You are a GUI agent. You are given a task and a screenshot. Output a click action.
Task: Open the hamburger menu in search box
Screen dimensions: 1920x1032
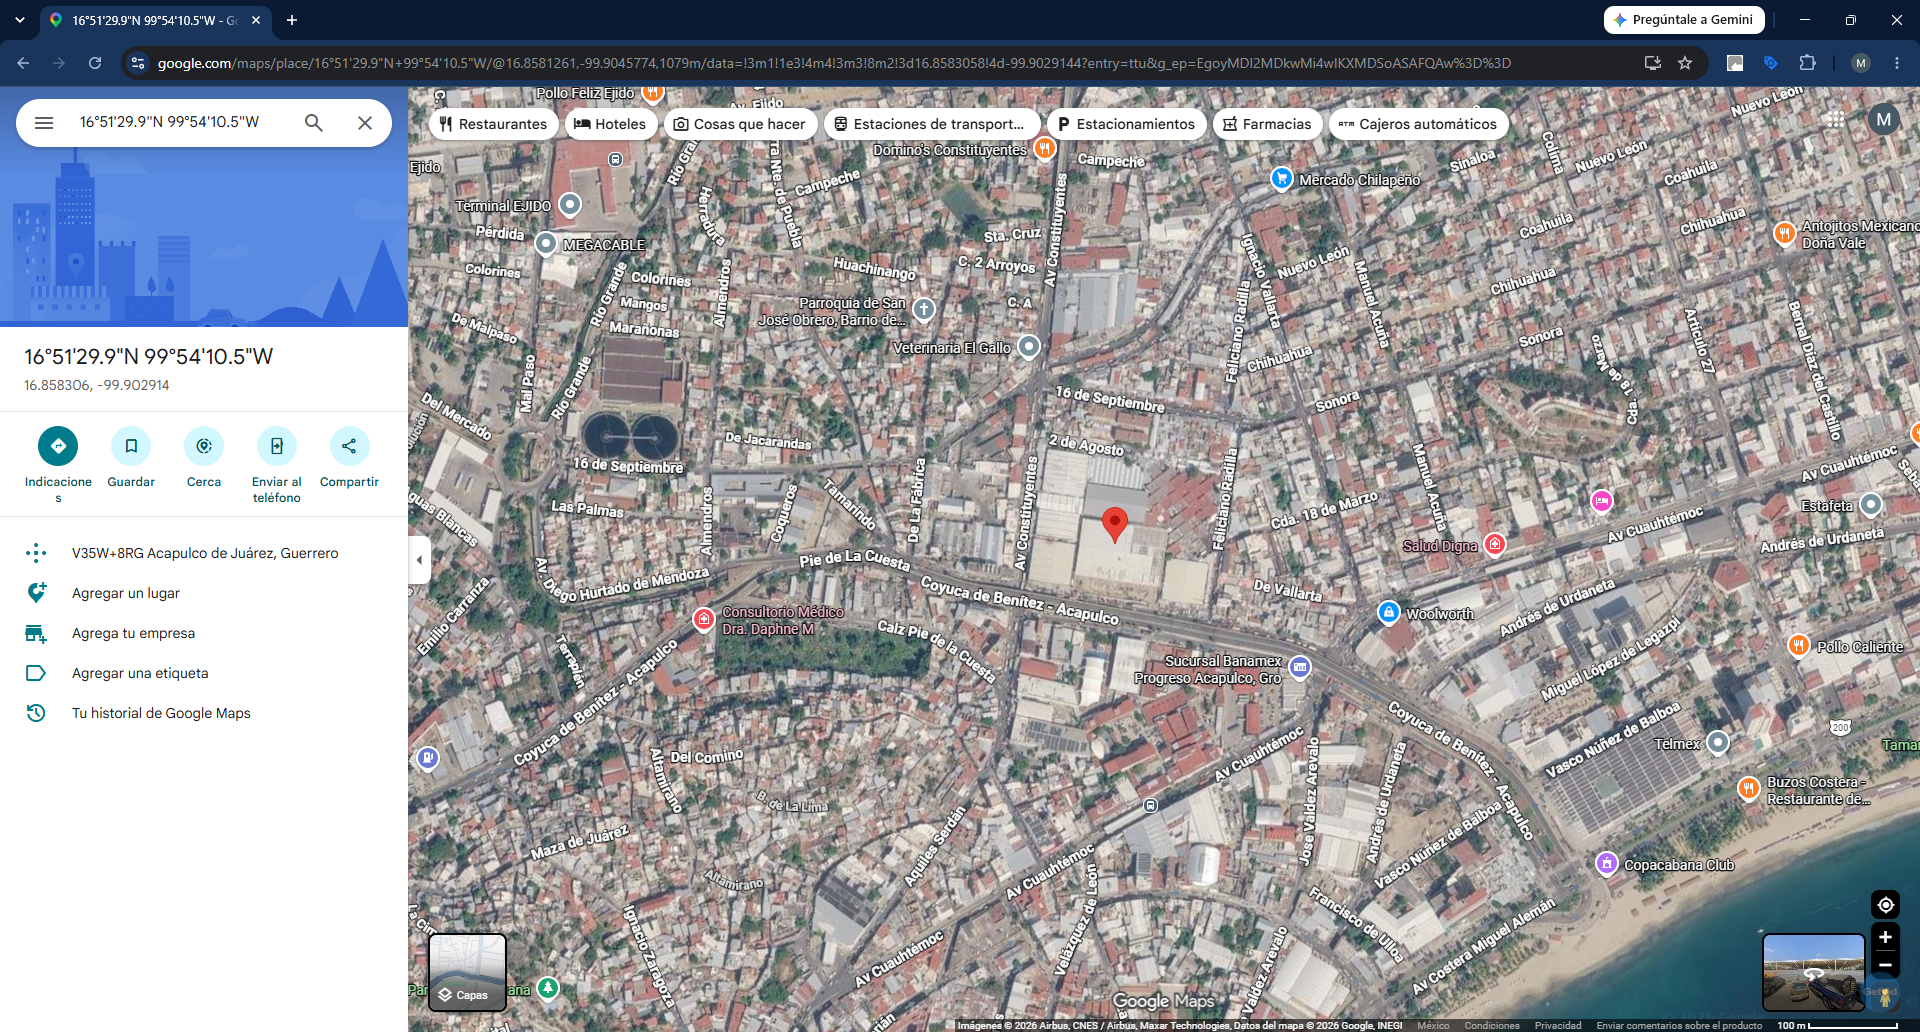[x=44, y=123]
